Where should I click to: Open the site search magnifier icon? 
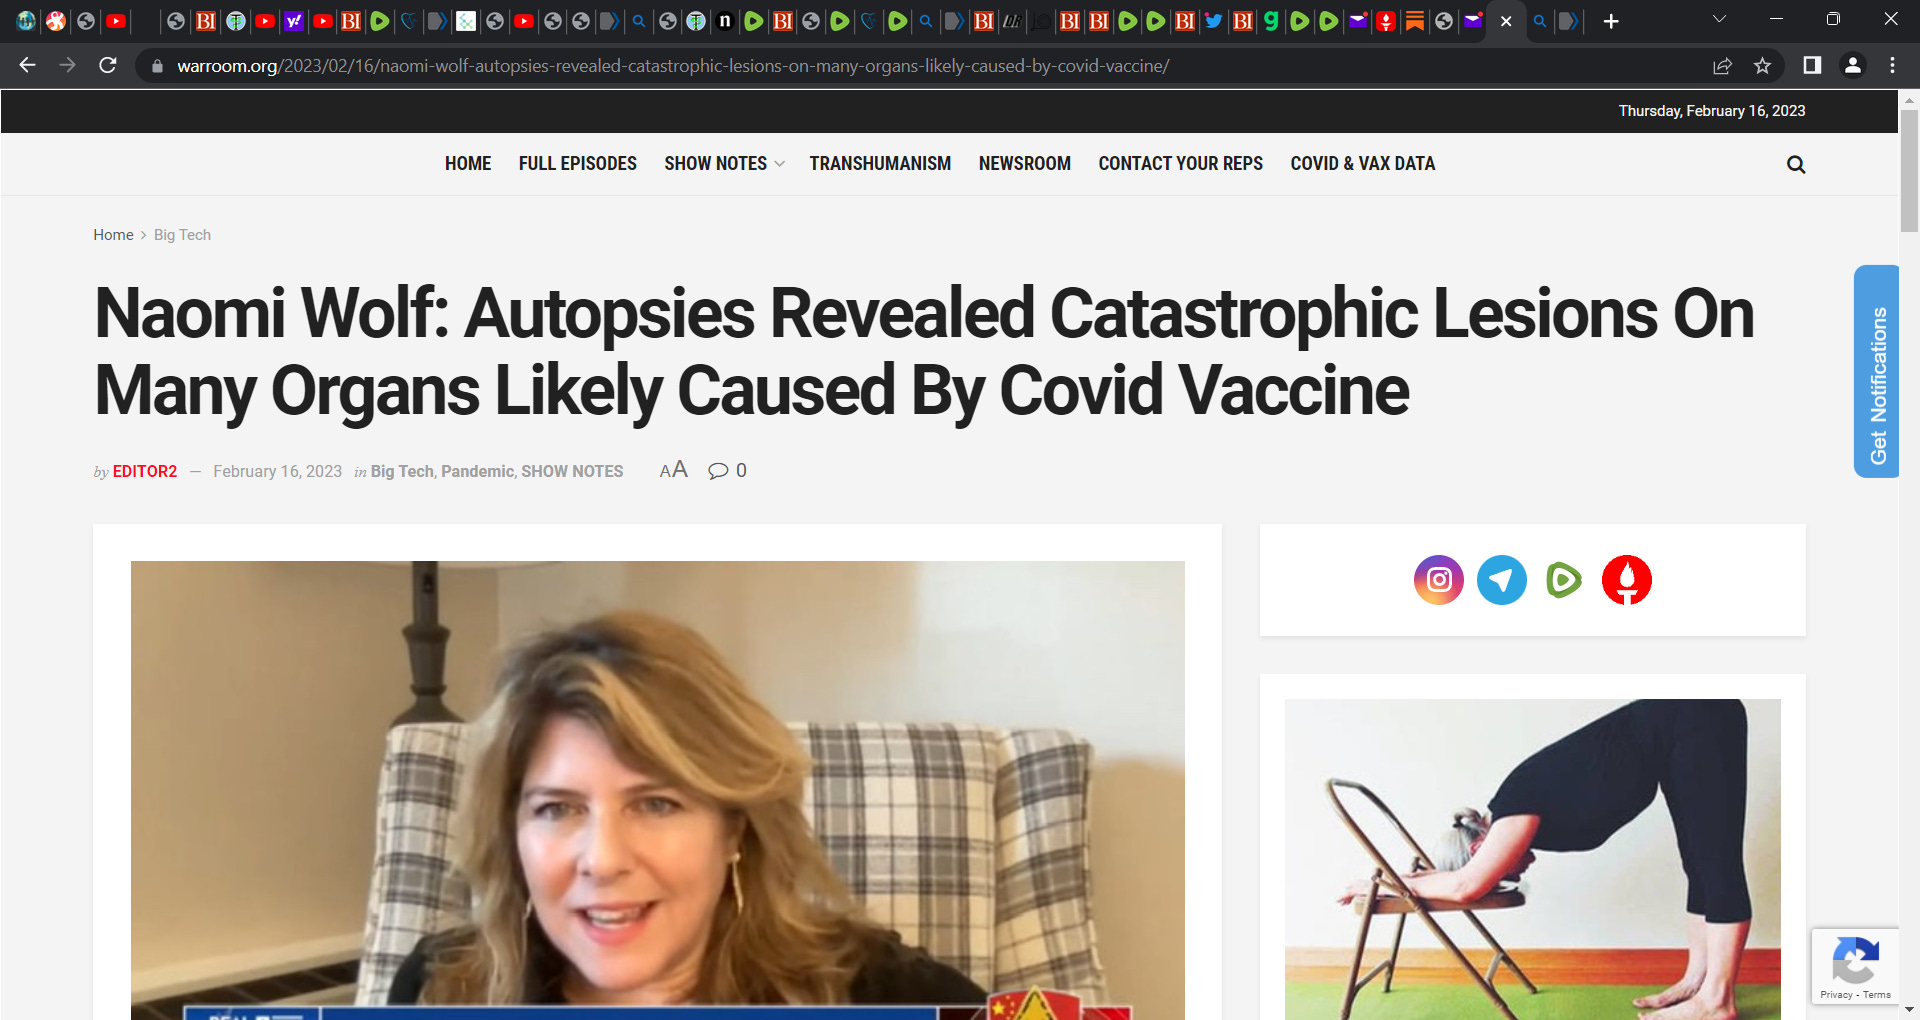pos(1796,165)
